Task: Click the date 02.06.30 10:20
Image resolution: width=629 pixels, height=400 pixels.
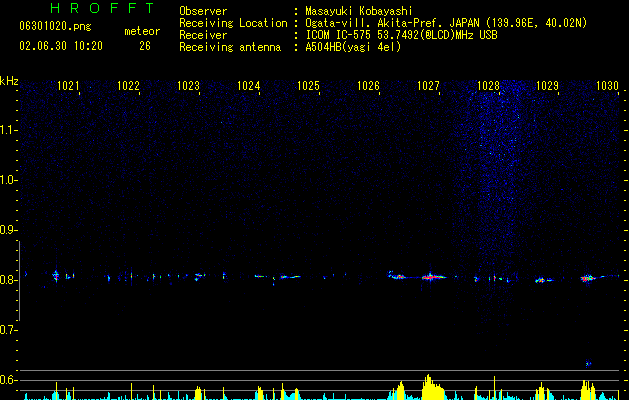Action: point(61,46)
